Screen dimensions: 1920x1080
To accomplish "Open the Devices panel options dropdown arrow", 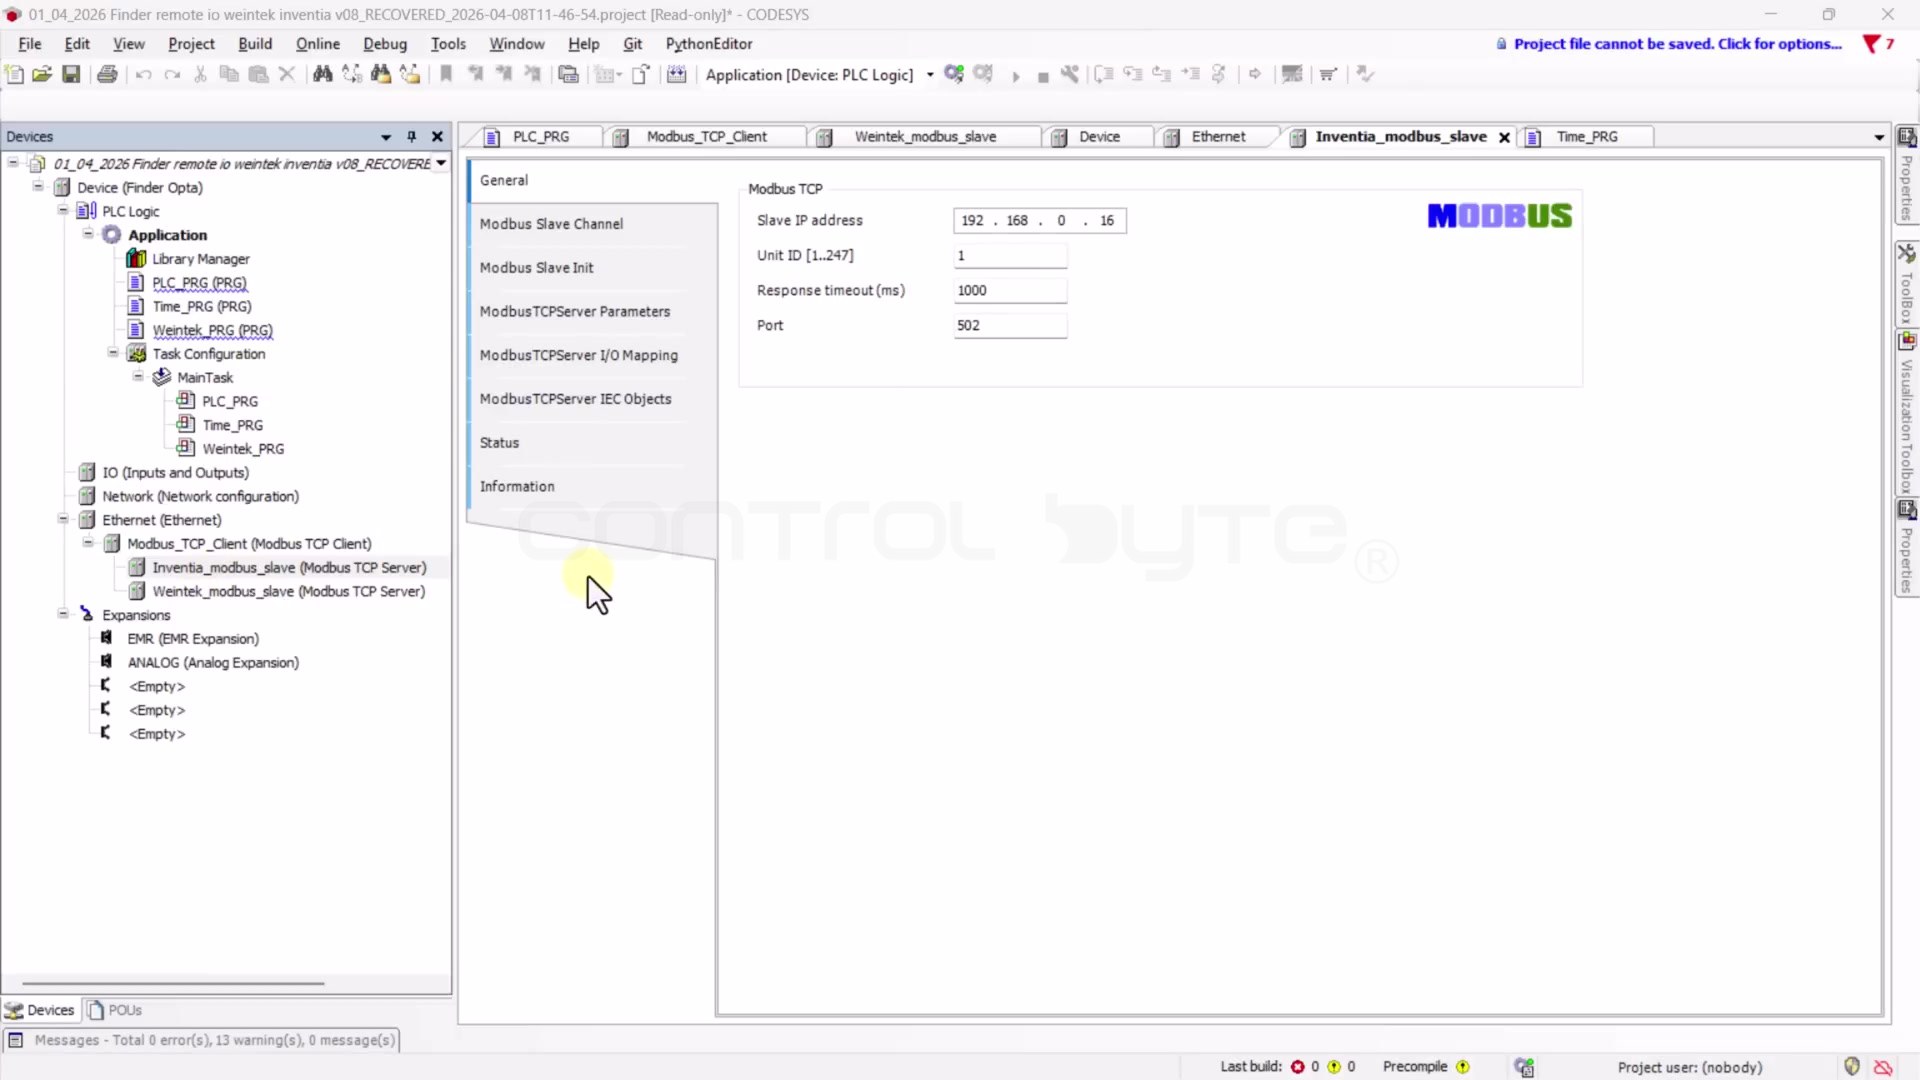I will [x=386, y=137].
